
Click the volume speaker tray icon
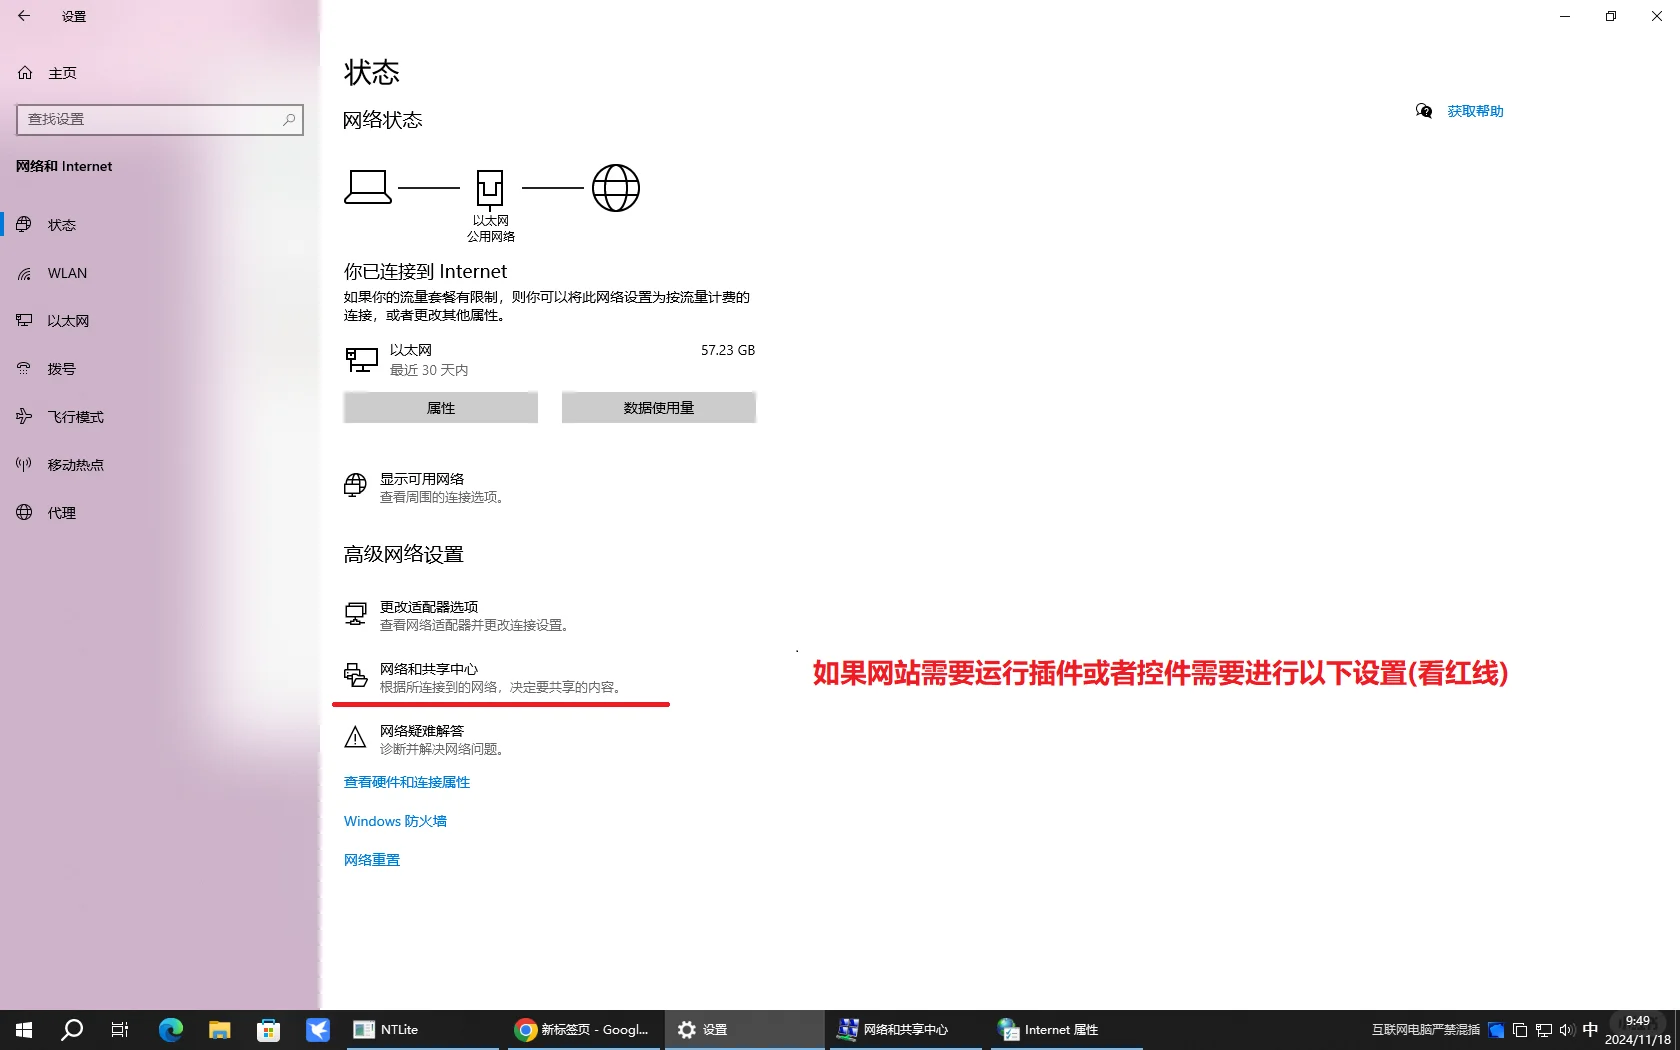tap(1567, 1030)
